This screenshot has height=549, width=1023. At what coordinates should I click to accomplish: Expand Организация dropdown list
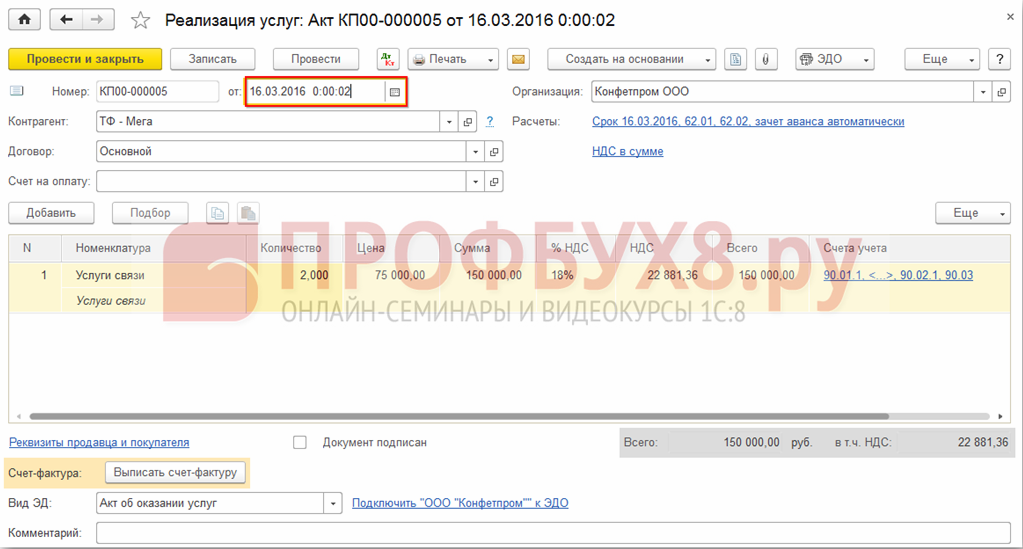(983, 92)
